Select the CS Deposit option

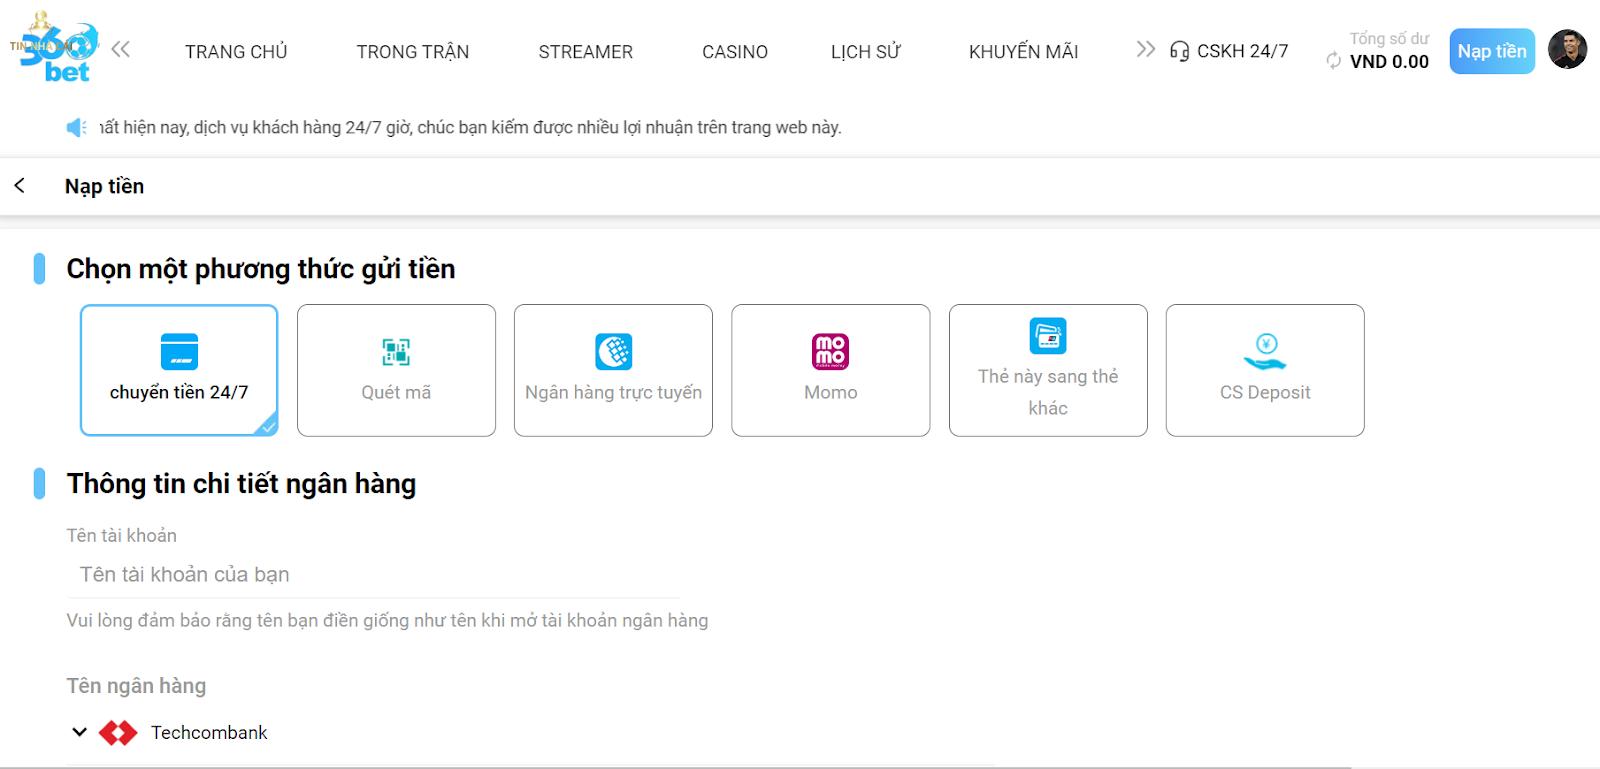click(x=1264, y=370)
